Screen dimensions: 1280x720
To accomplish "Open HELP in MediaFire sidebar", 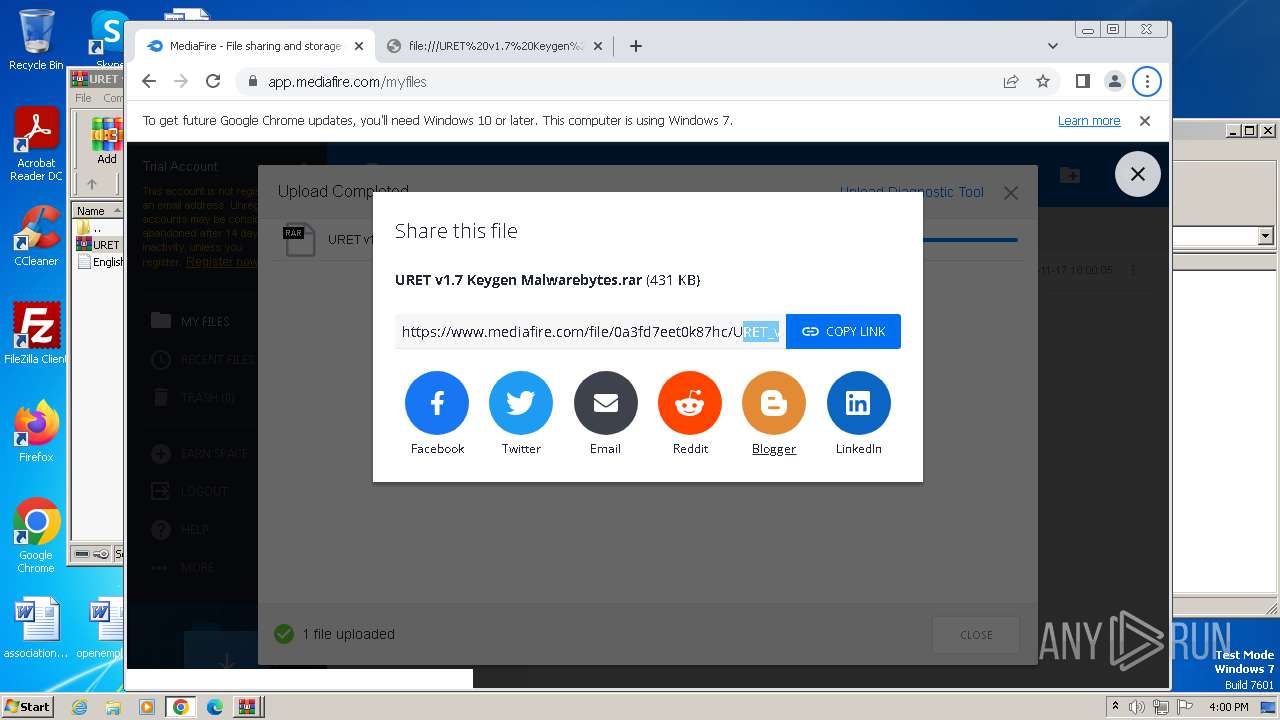I will pyautogui.click(x=180, y=530).
